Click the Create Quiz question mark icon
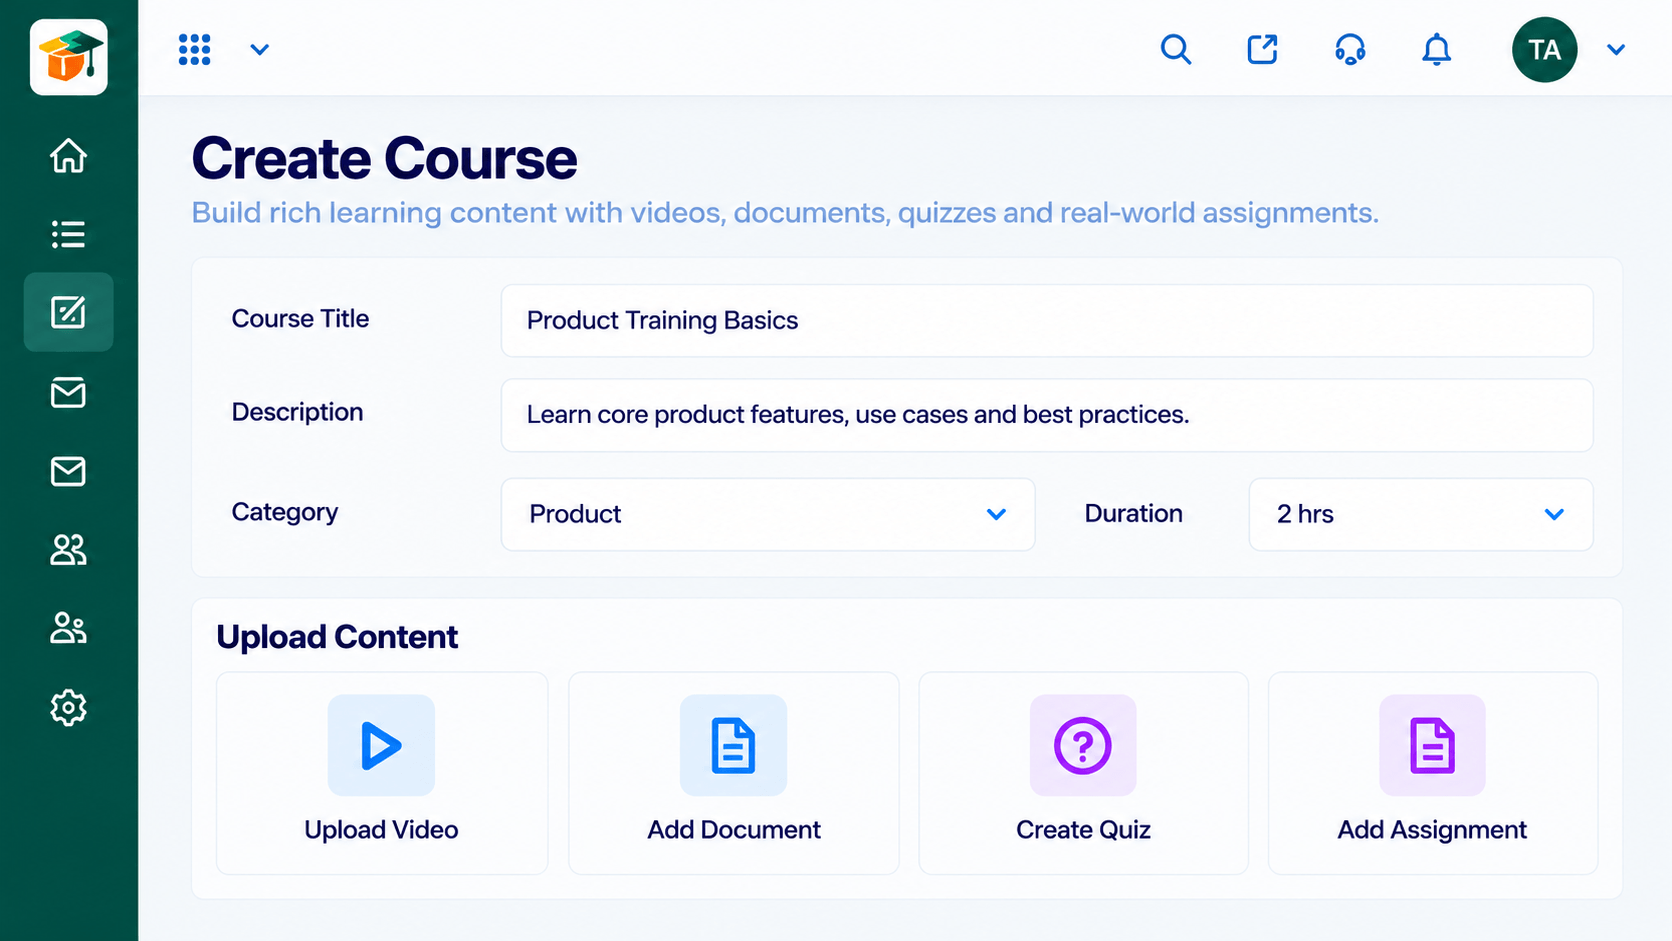 coord(1083,745)
